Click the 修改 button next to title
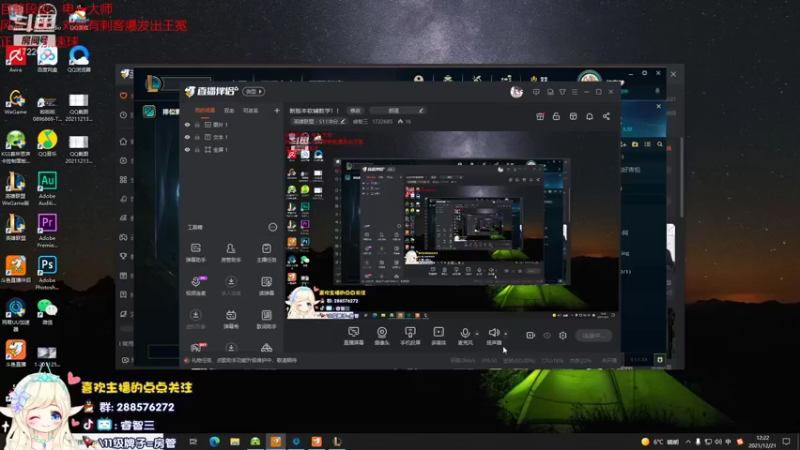The width and height of the screenshot is (800, 450). pos(355,110)
